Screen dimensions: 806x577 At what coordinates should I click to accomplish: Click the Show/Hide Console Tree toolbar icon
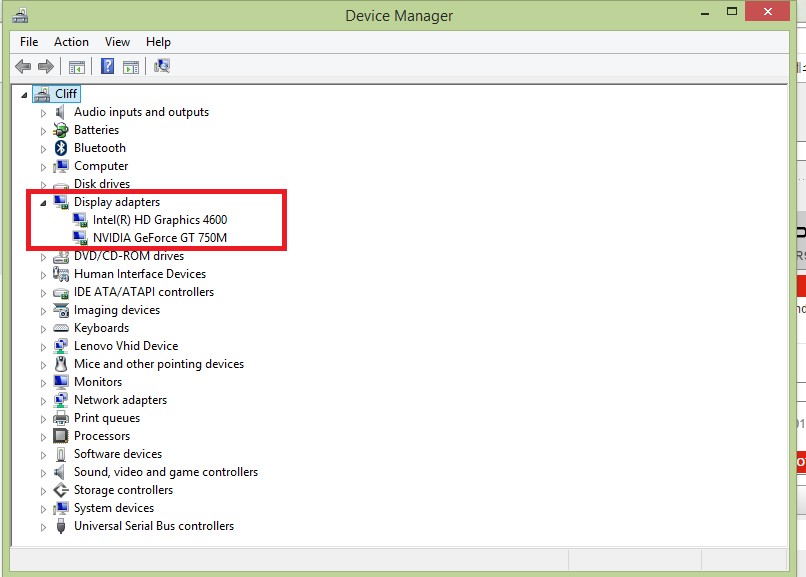[76, 67]
